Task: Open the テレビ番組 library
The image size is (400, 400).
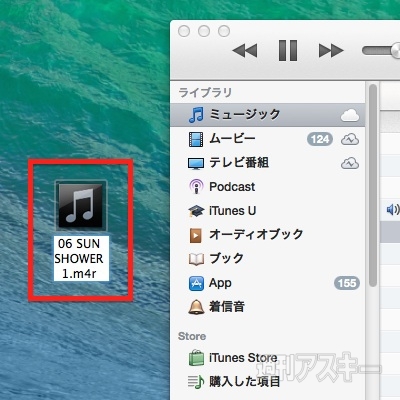Action: pyautogui.click(x=239, y=163)
